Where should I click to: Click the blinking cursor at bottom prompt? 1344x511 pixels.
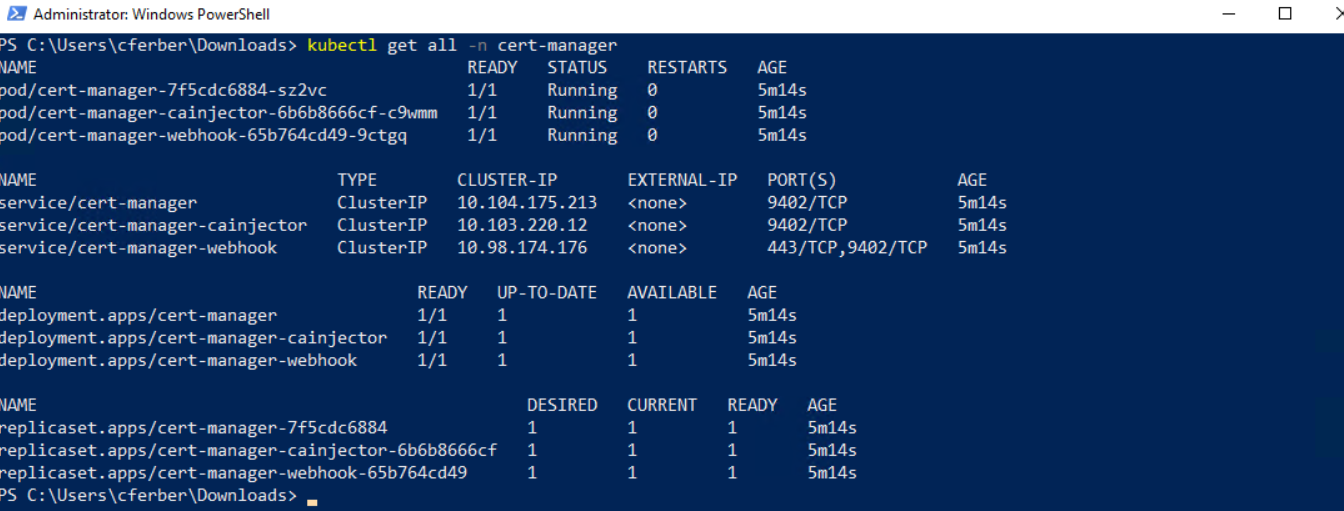(x=312, y=497)
